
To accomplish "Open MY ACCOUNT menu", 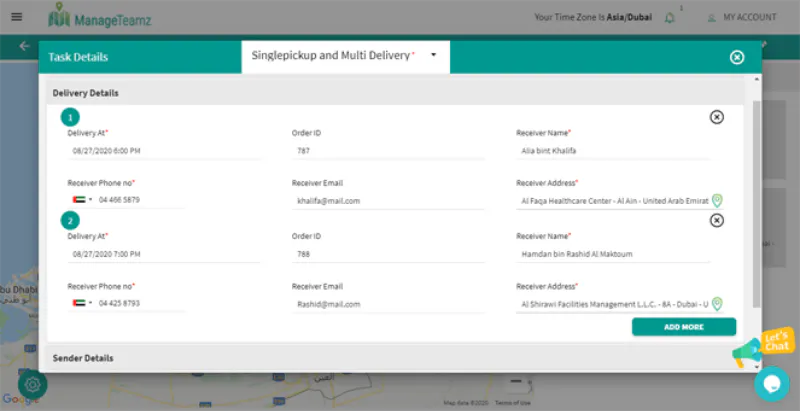I will tap(743, 17).
